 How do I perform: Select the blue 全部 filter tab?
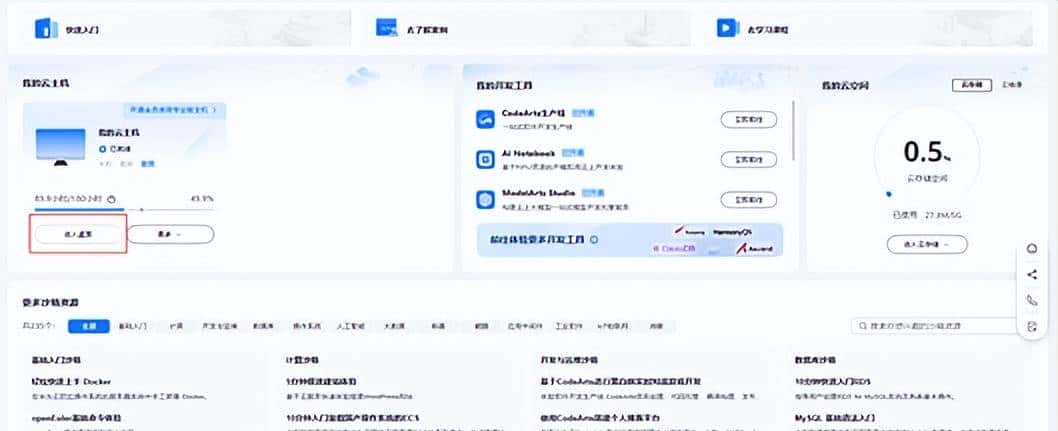[88, 326]
